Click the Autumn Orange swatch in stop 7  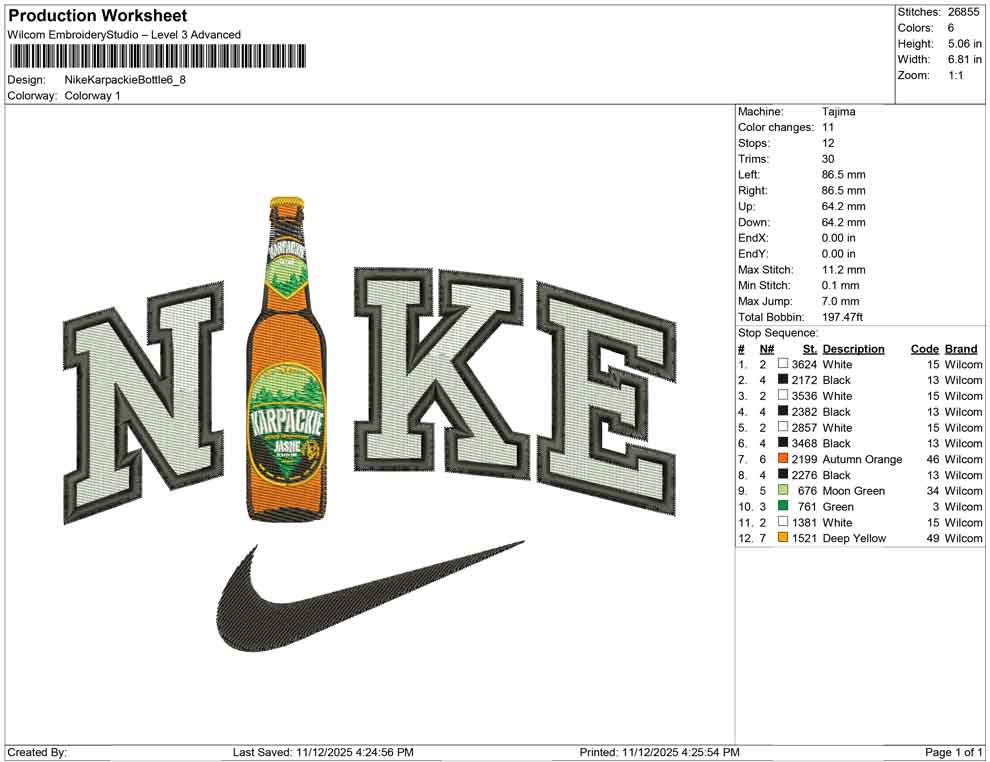coord(783,459)
